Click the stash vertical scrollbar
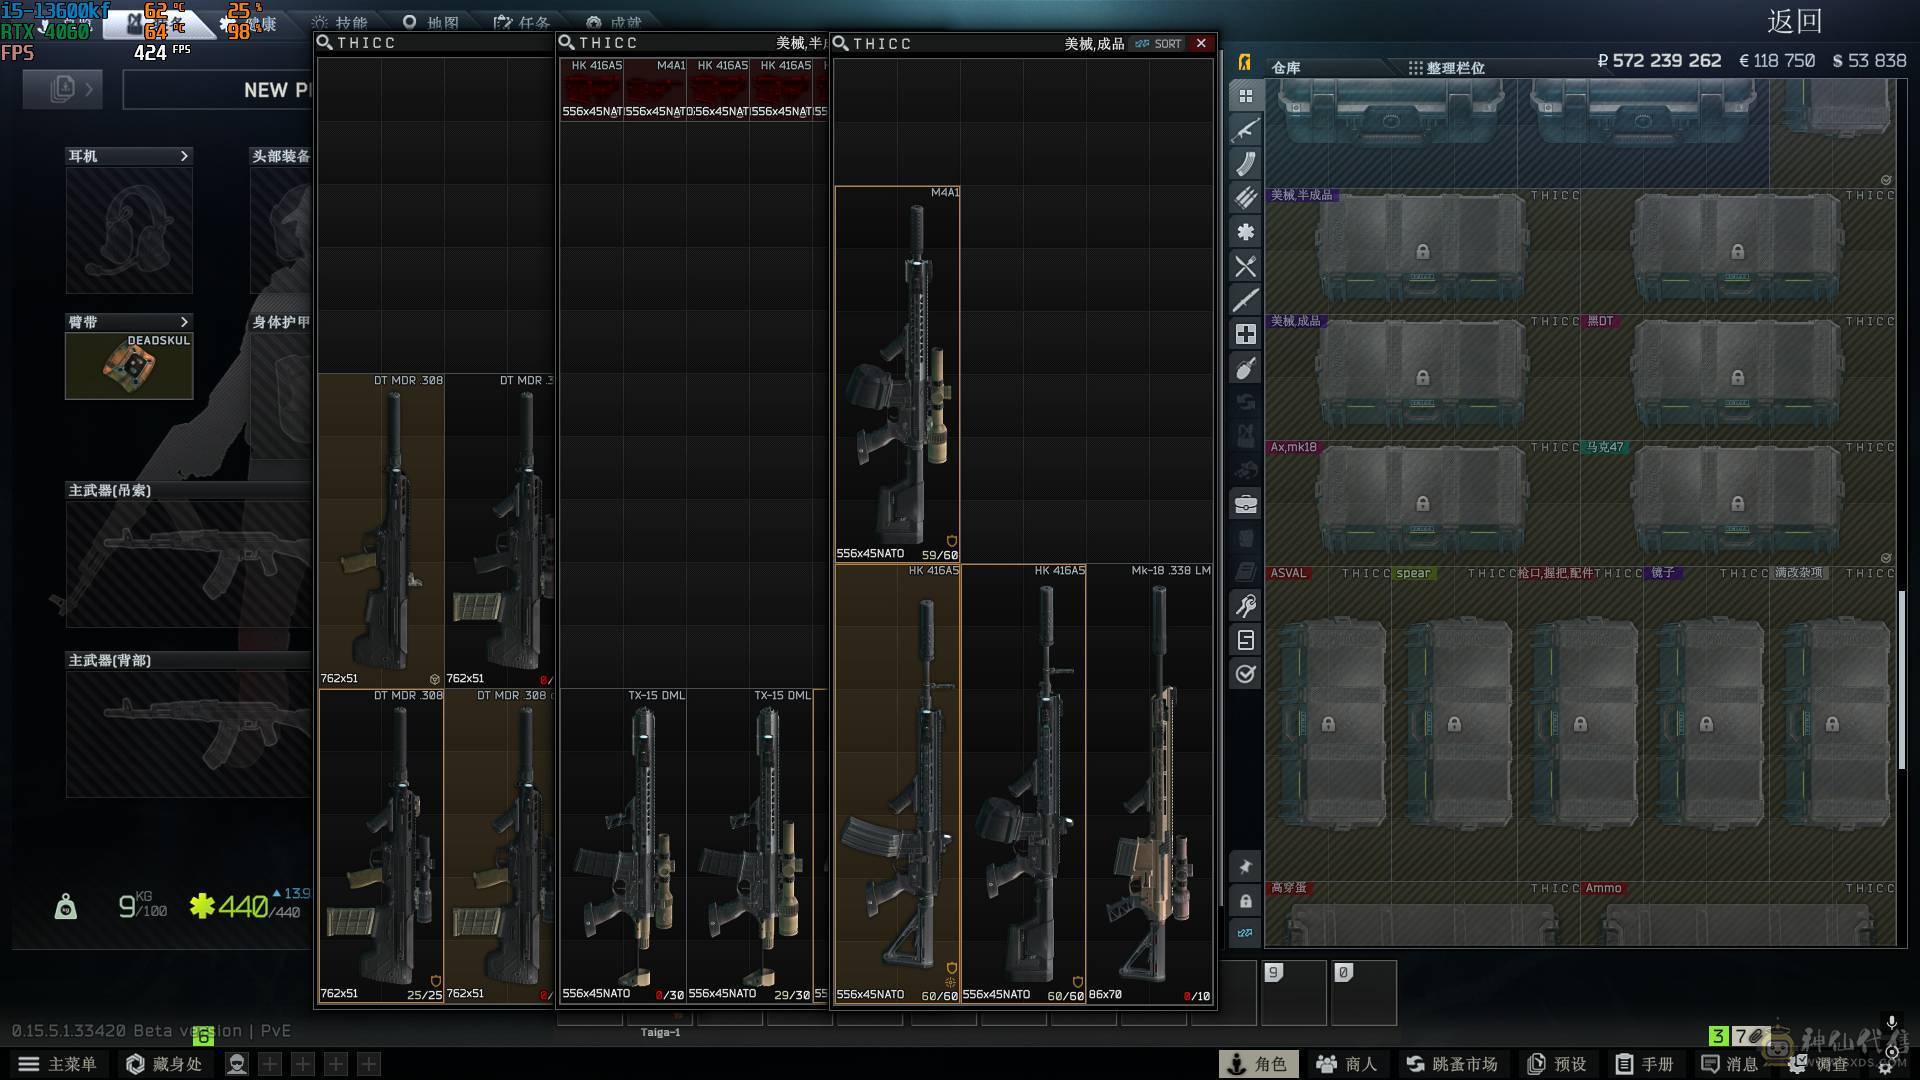Screen dimensions: 1920x1080 pyautogui.click(x=1902, y=680)
